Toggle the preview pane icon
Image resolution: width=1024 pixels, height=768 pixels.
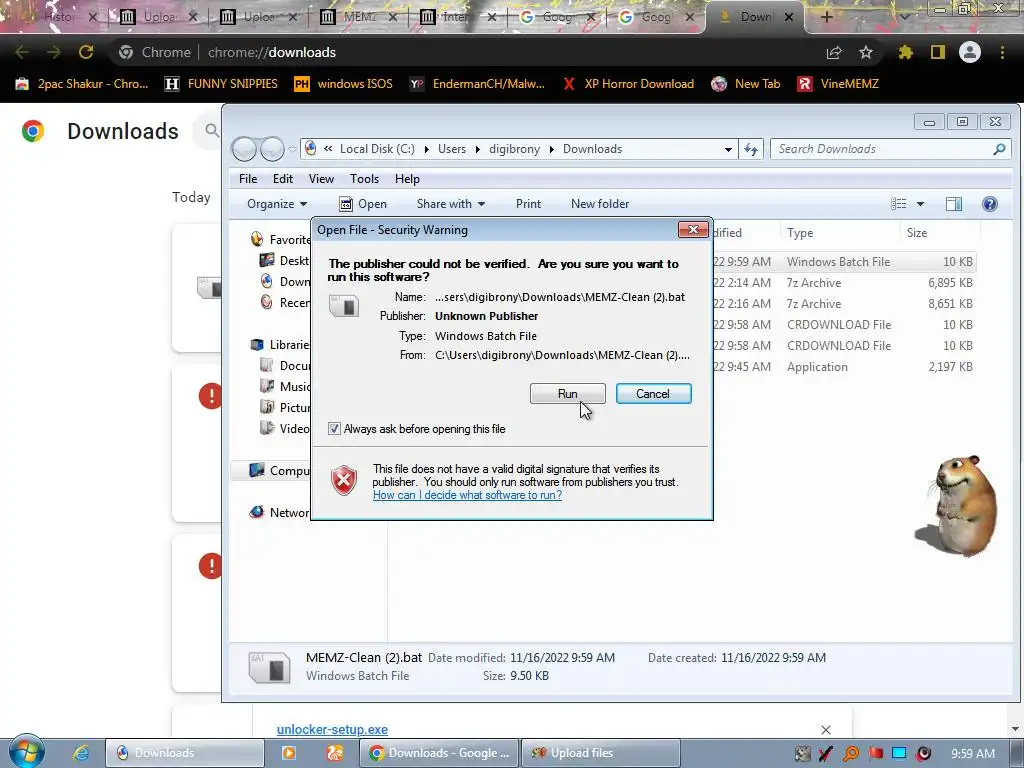click(953, 204)
